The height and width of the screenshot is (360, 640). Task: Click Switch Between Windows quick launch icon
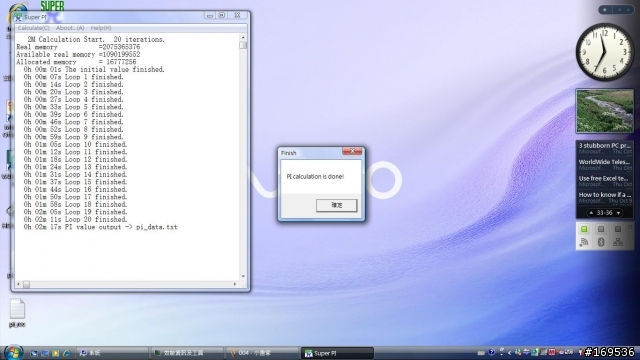45,353
